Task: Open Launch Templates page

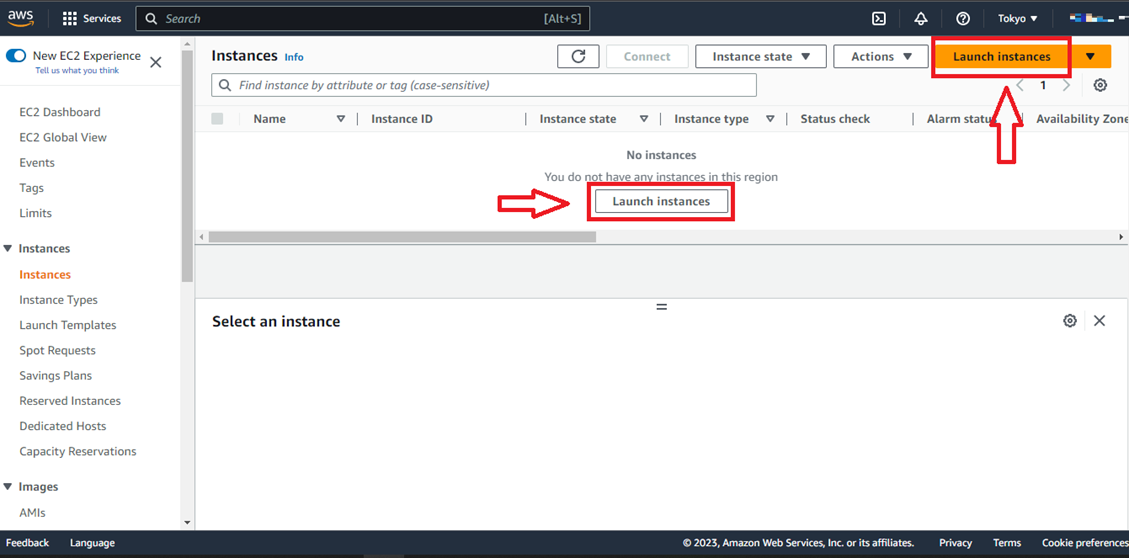Action: point(68,325)
